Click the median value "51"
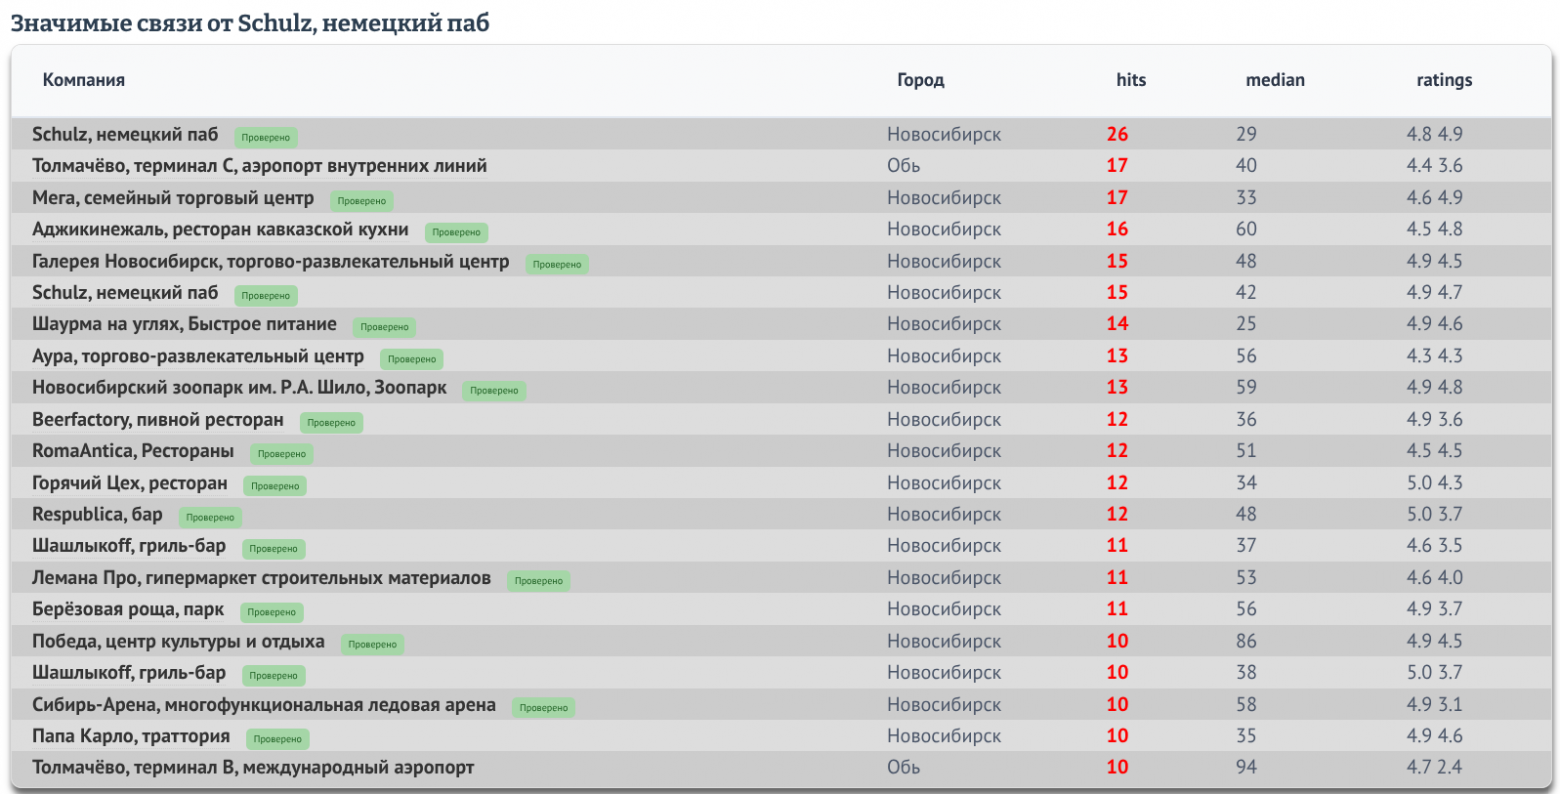1560x794 pixels. pos(1246,451)
